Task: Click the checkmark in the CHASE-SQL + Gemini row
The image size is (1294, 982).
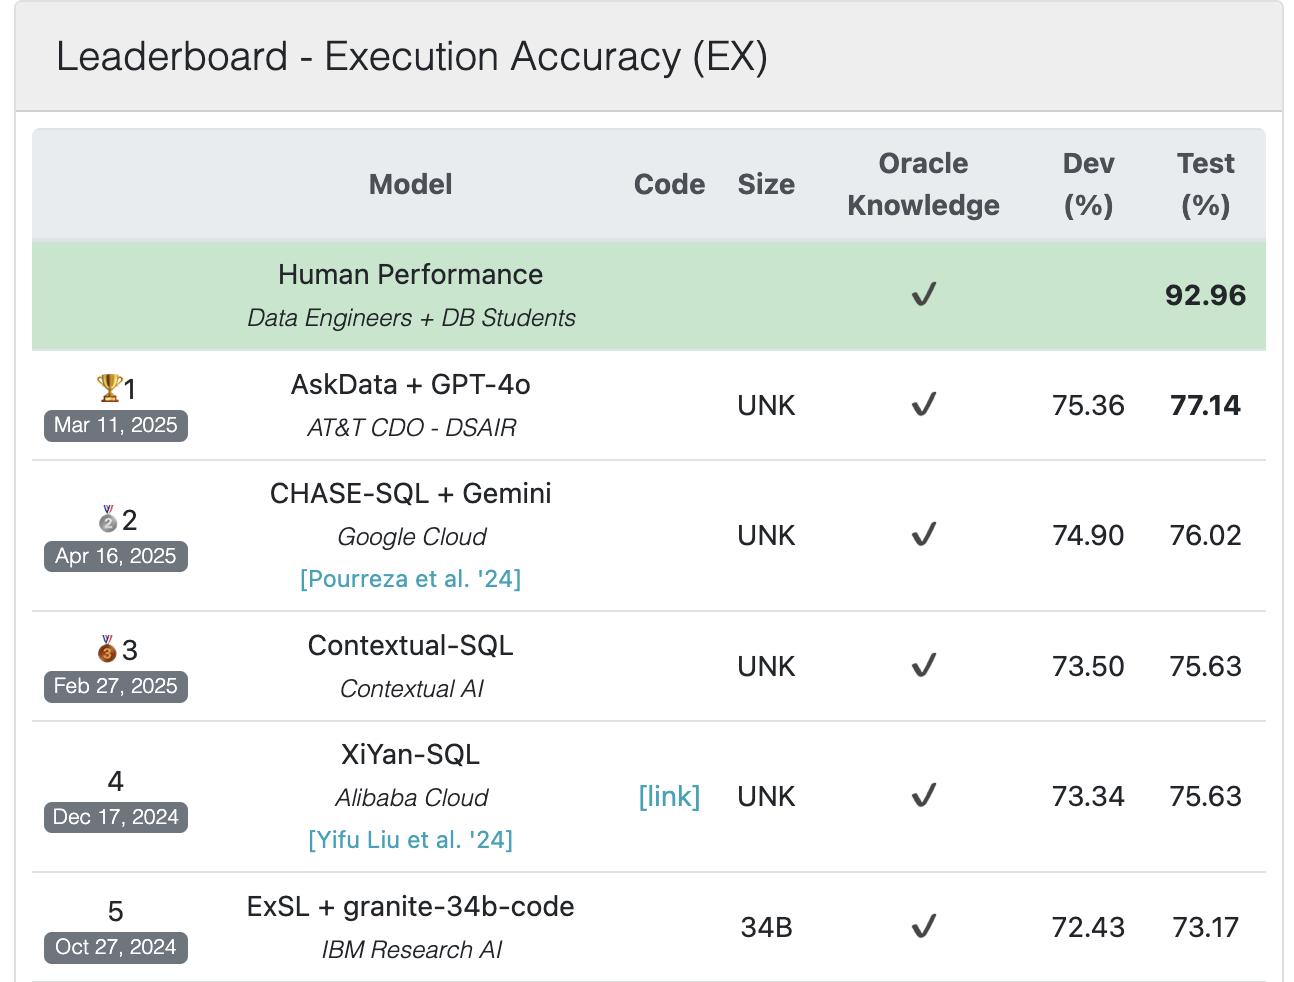Action: point(924,535)
